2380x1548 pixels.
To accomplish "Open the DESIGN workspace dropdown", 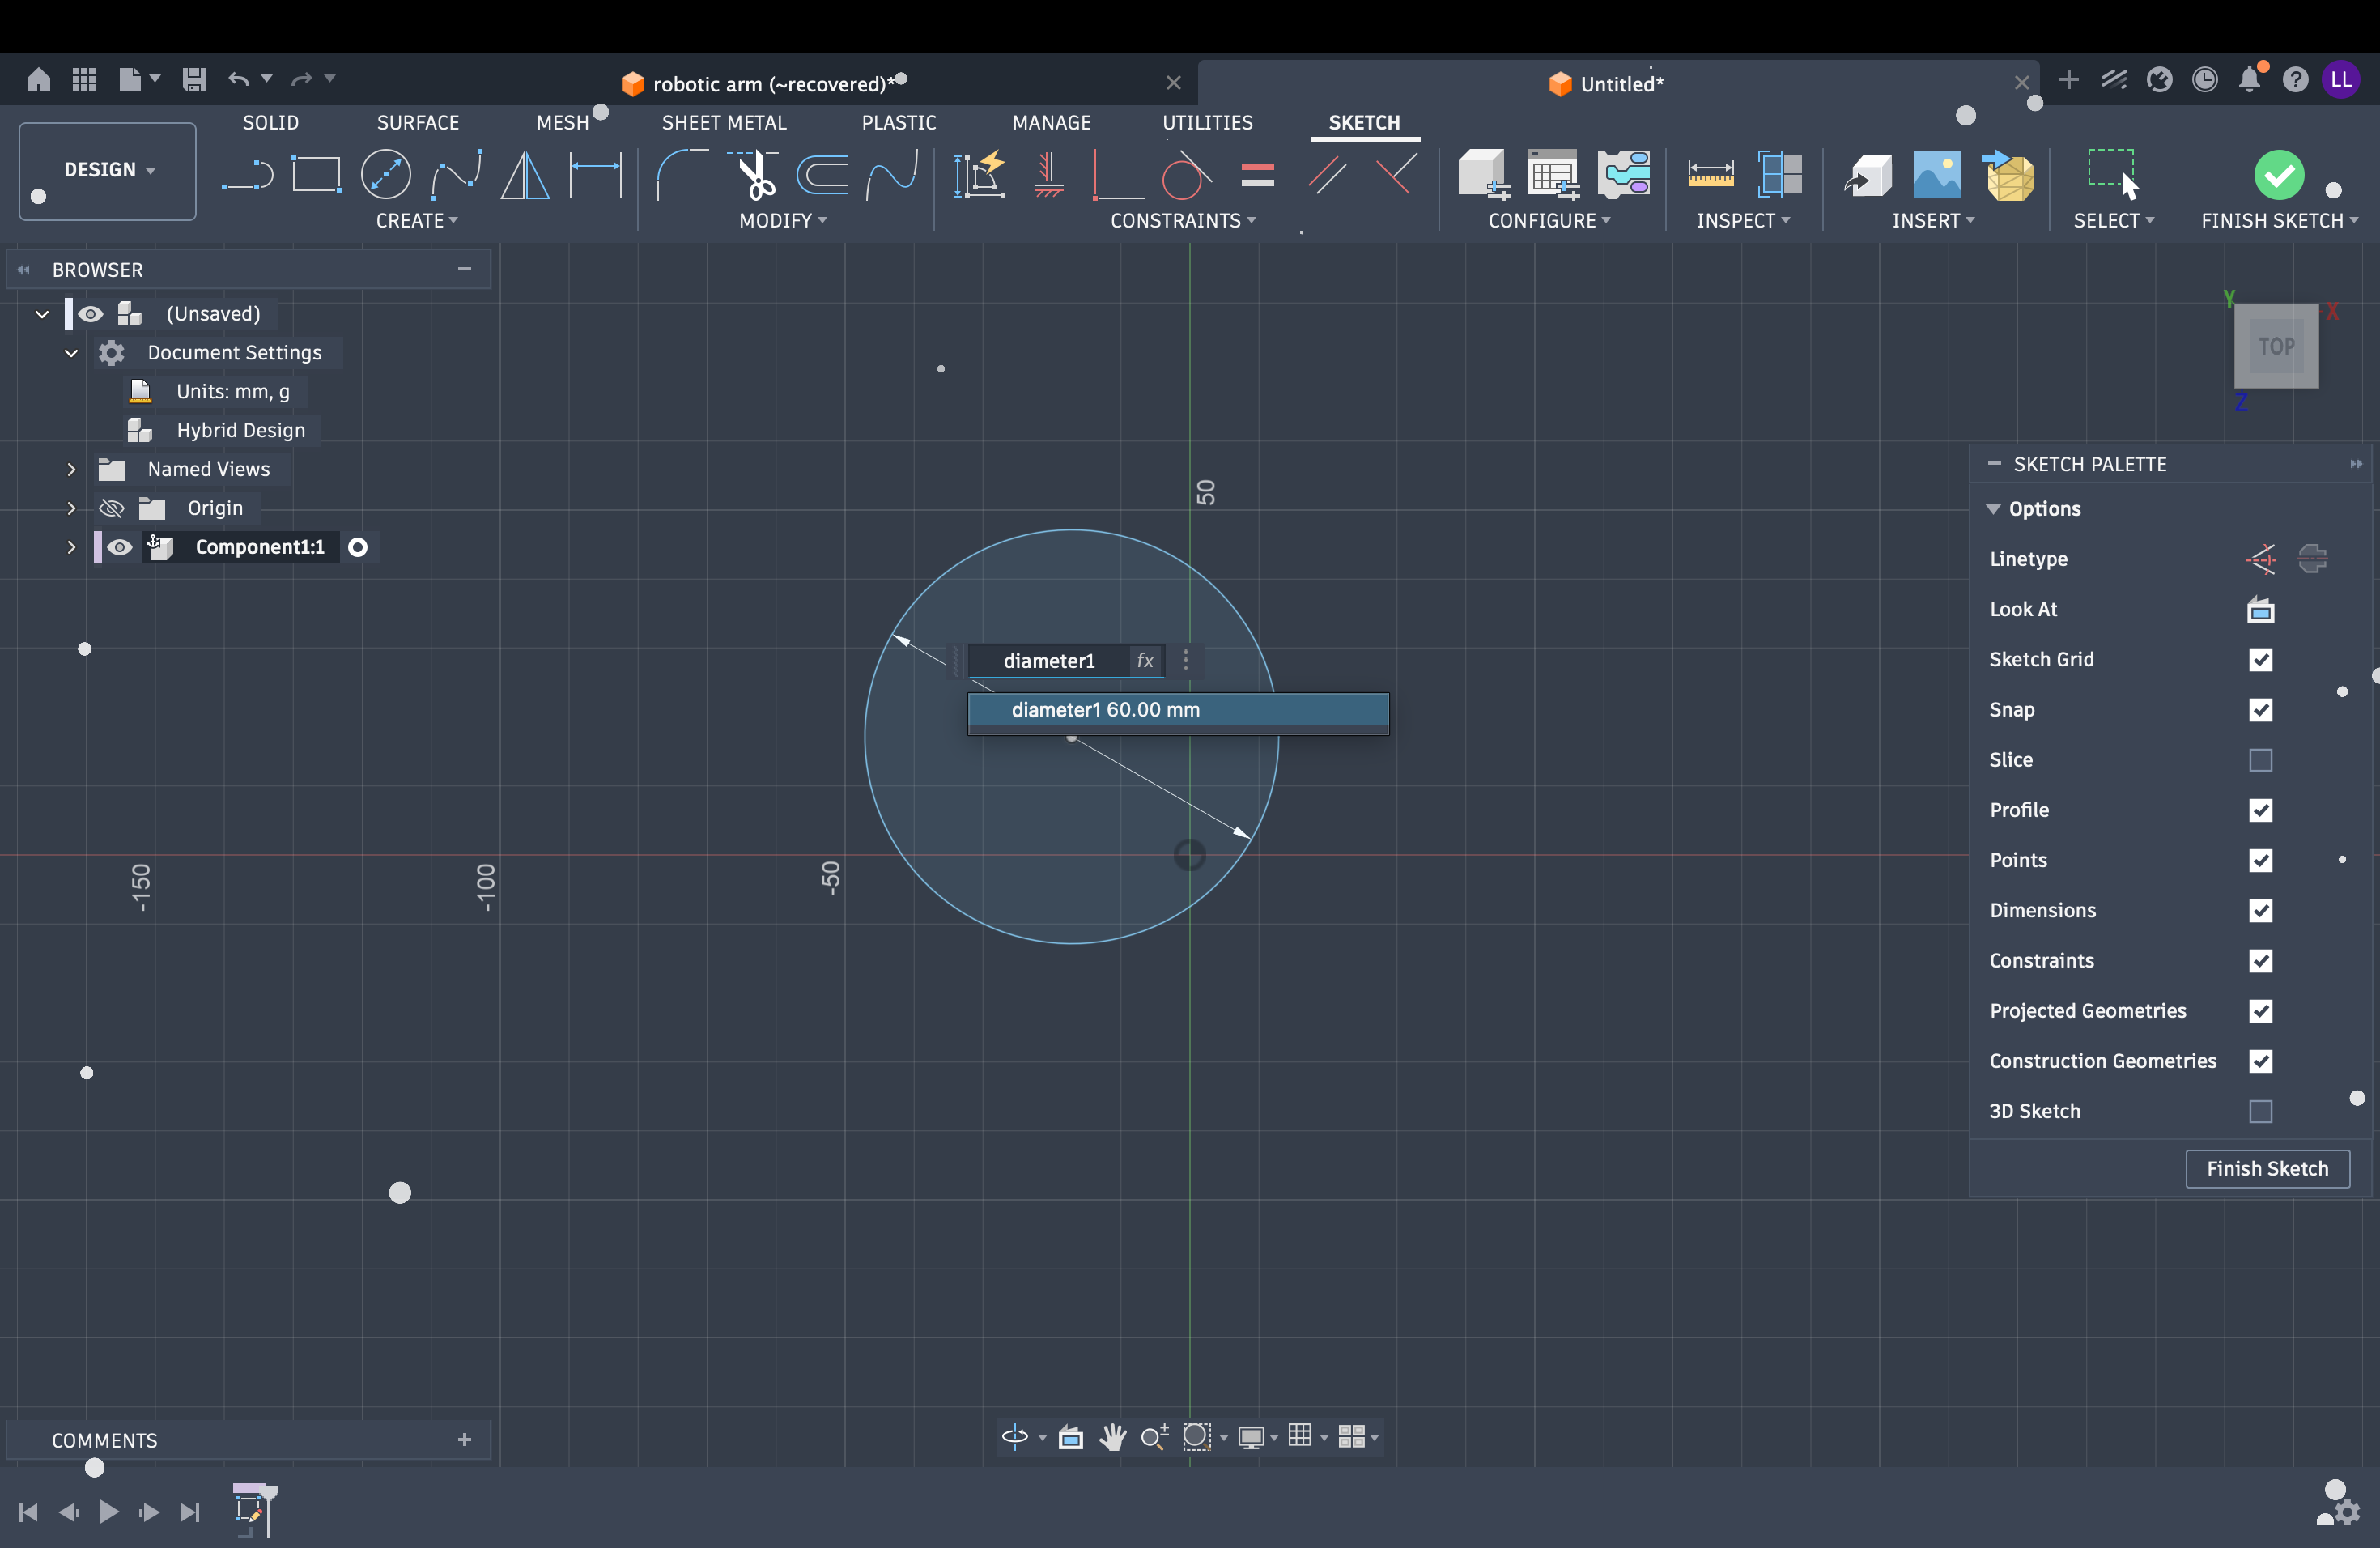I will (x=108, y=170).
